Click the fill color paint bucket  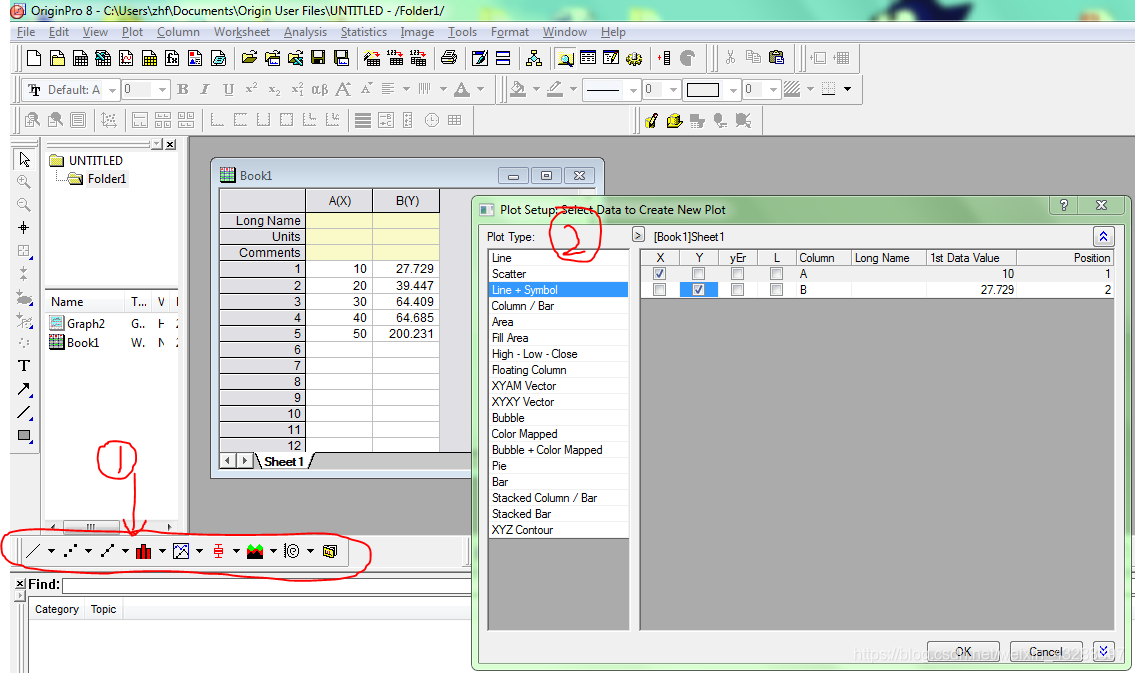[x=518, y=89]
